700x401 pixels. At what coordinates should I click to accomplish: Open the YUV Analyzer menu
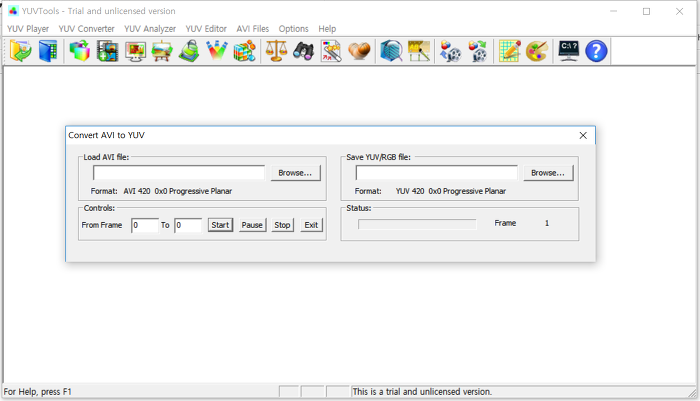point(150,29)
